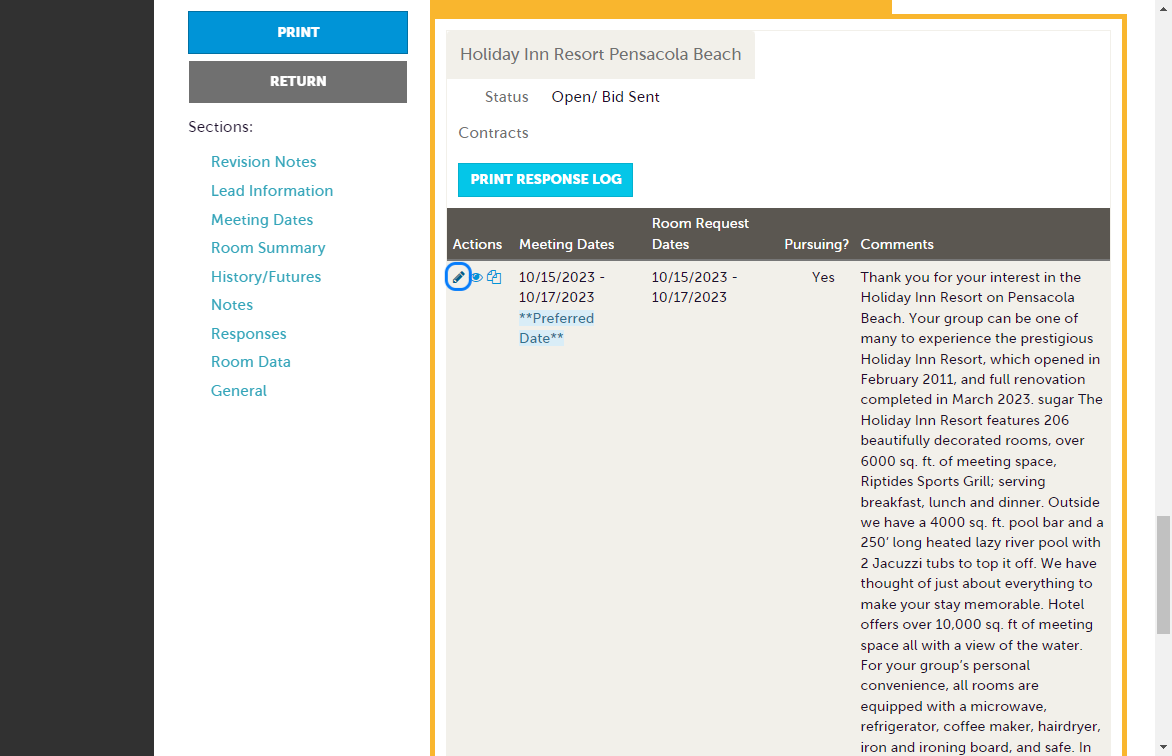The width and height of the screenshot is (1172, 756).
Task: Click the Room Request Dates column header
Action: coord(700,234)
